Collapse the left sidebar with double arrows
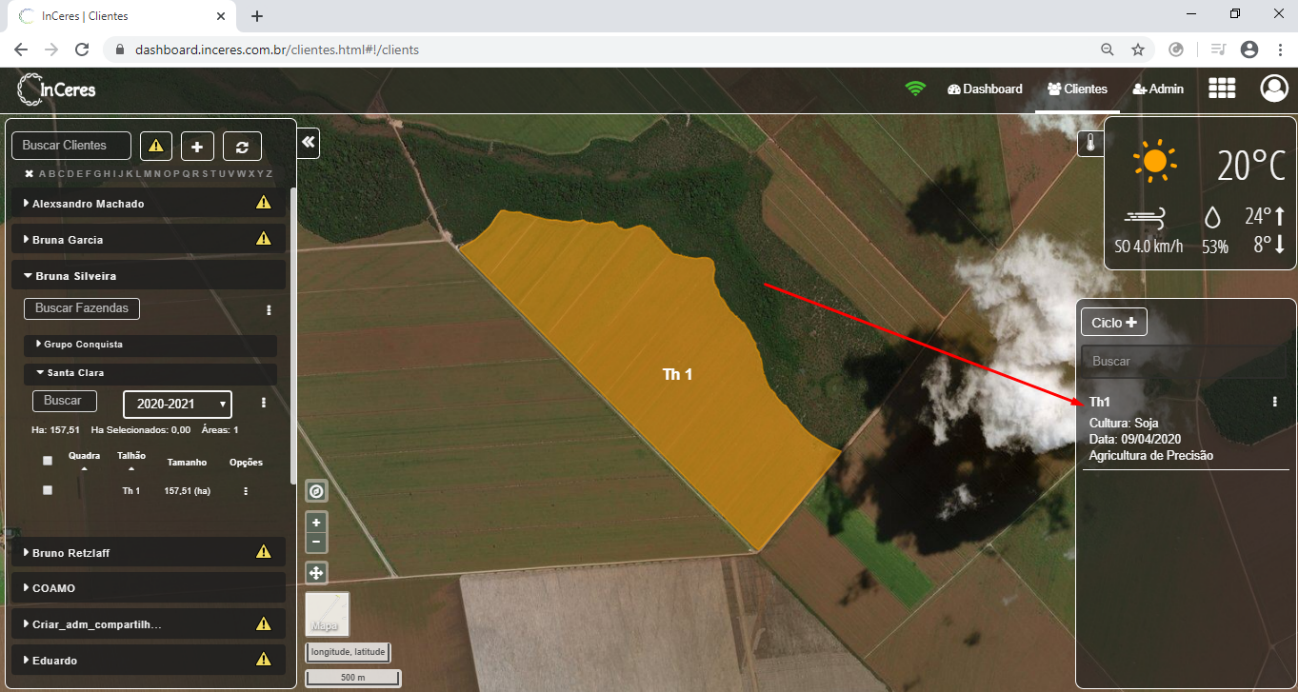This screenshot has height=692, width=1298. click(x=308, y=142)
